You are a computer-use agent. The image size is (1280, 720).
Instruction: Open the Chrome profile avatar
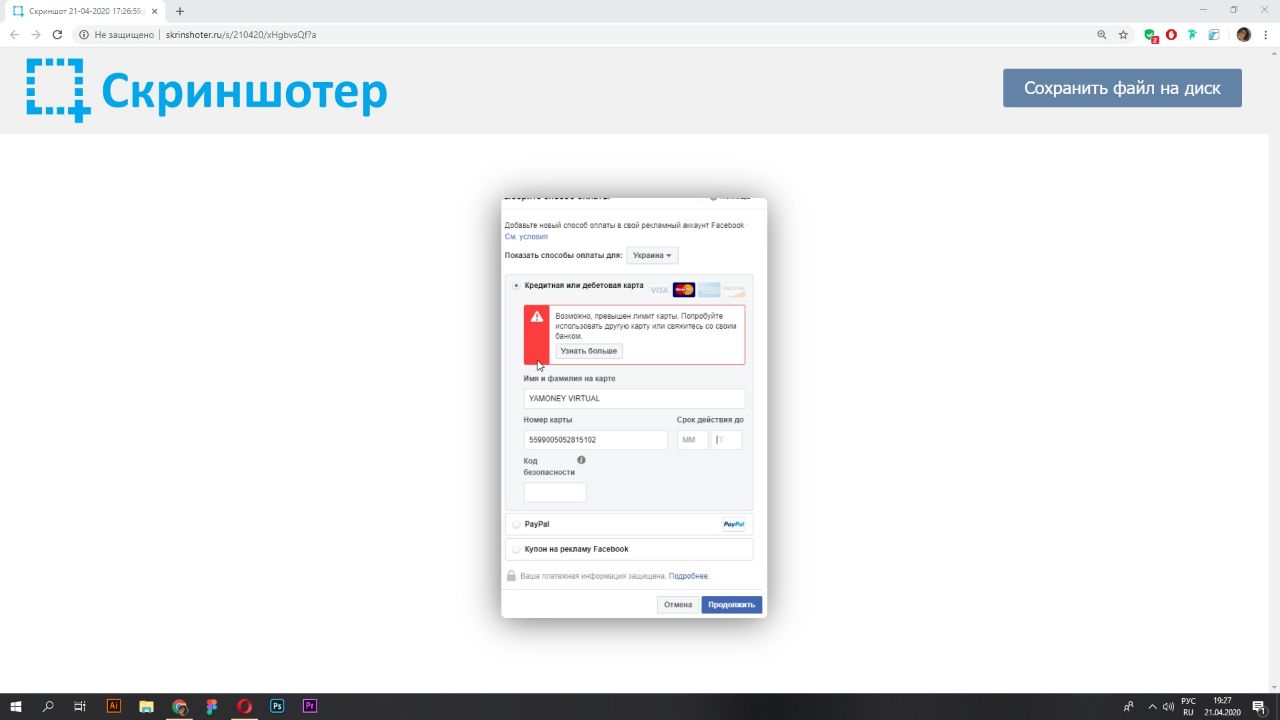pos(1243,34)
